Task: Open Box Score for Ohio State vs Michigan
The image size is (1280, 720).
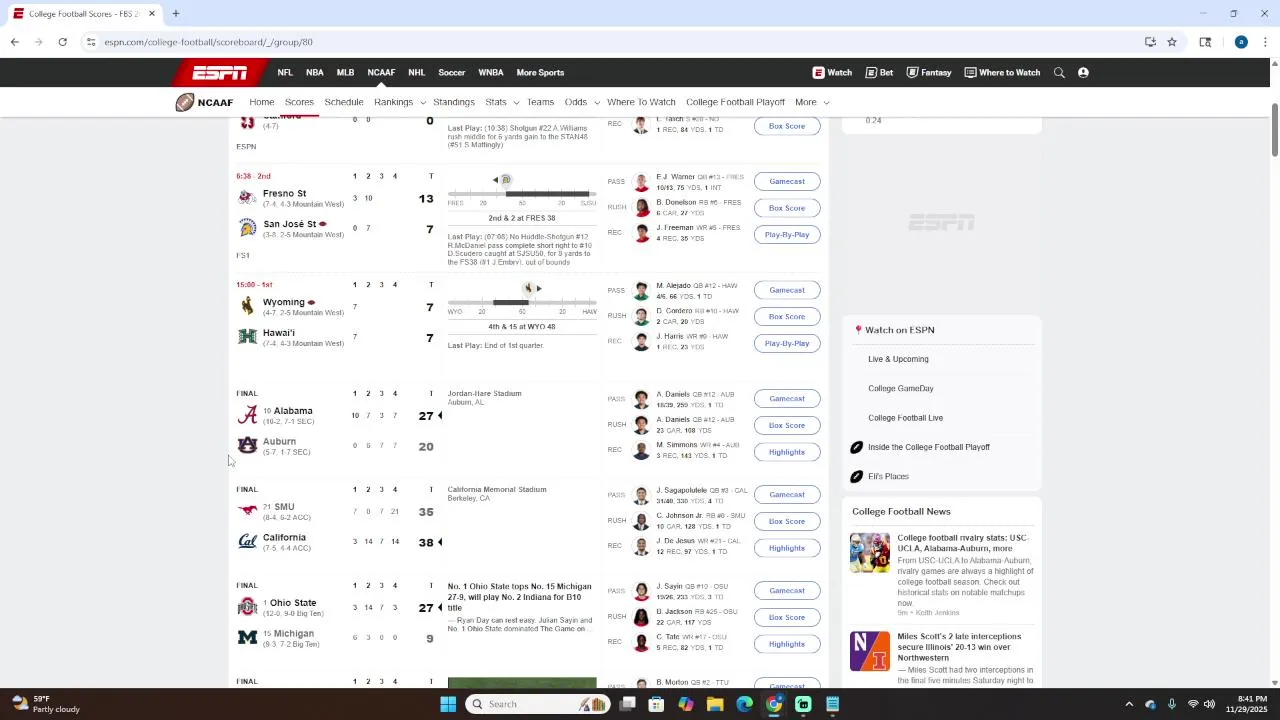Action: [787, 617]
